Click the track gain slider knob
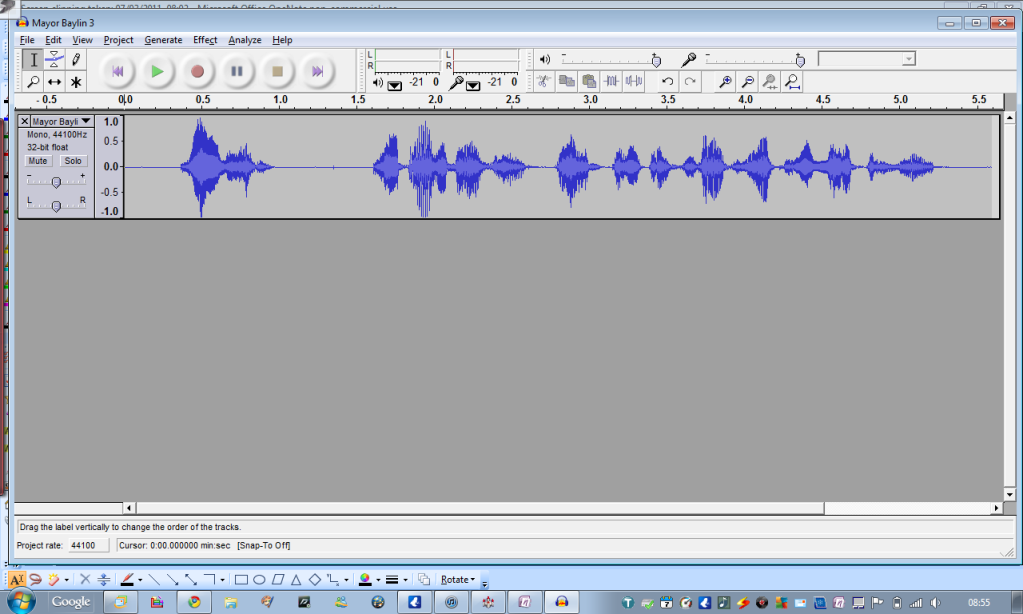 [56, 182]
